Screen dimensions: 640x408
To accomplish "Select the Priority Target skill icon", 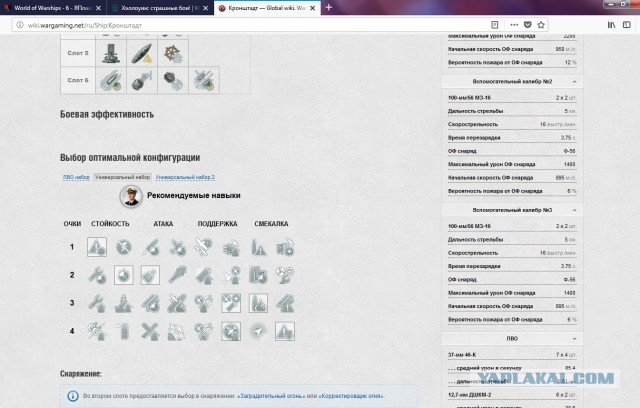I will pyautogui.click(x=97, y=247).
